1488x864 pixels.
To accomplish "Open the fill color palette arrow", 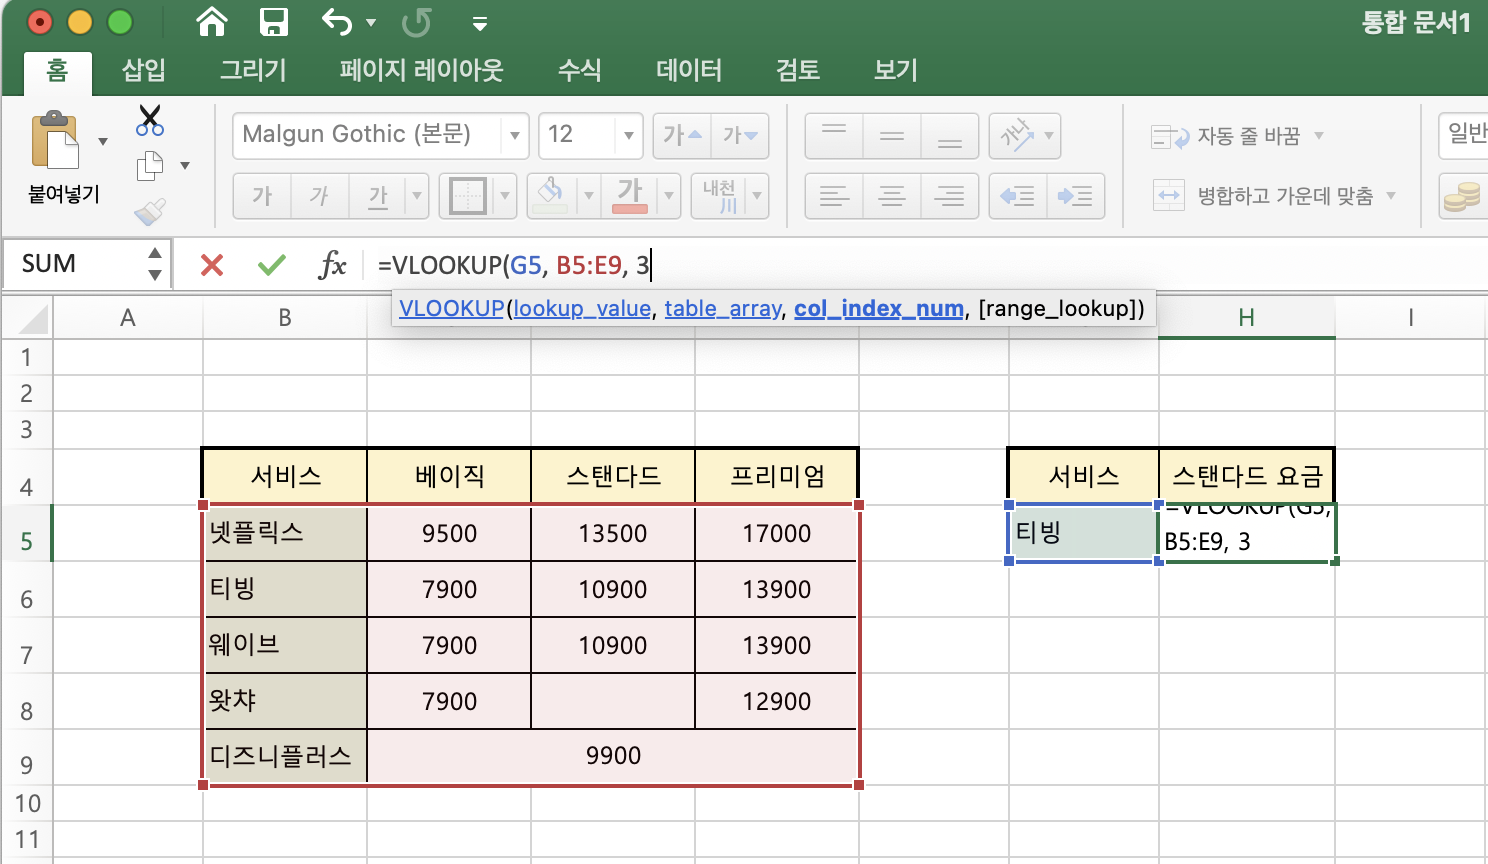I will [588, 196].
